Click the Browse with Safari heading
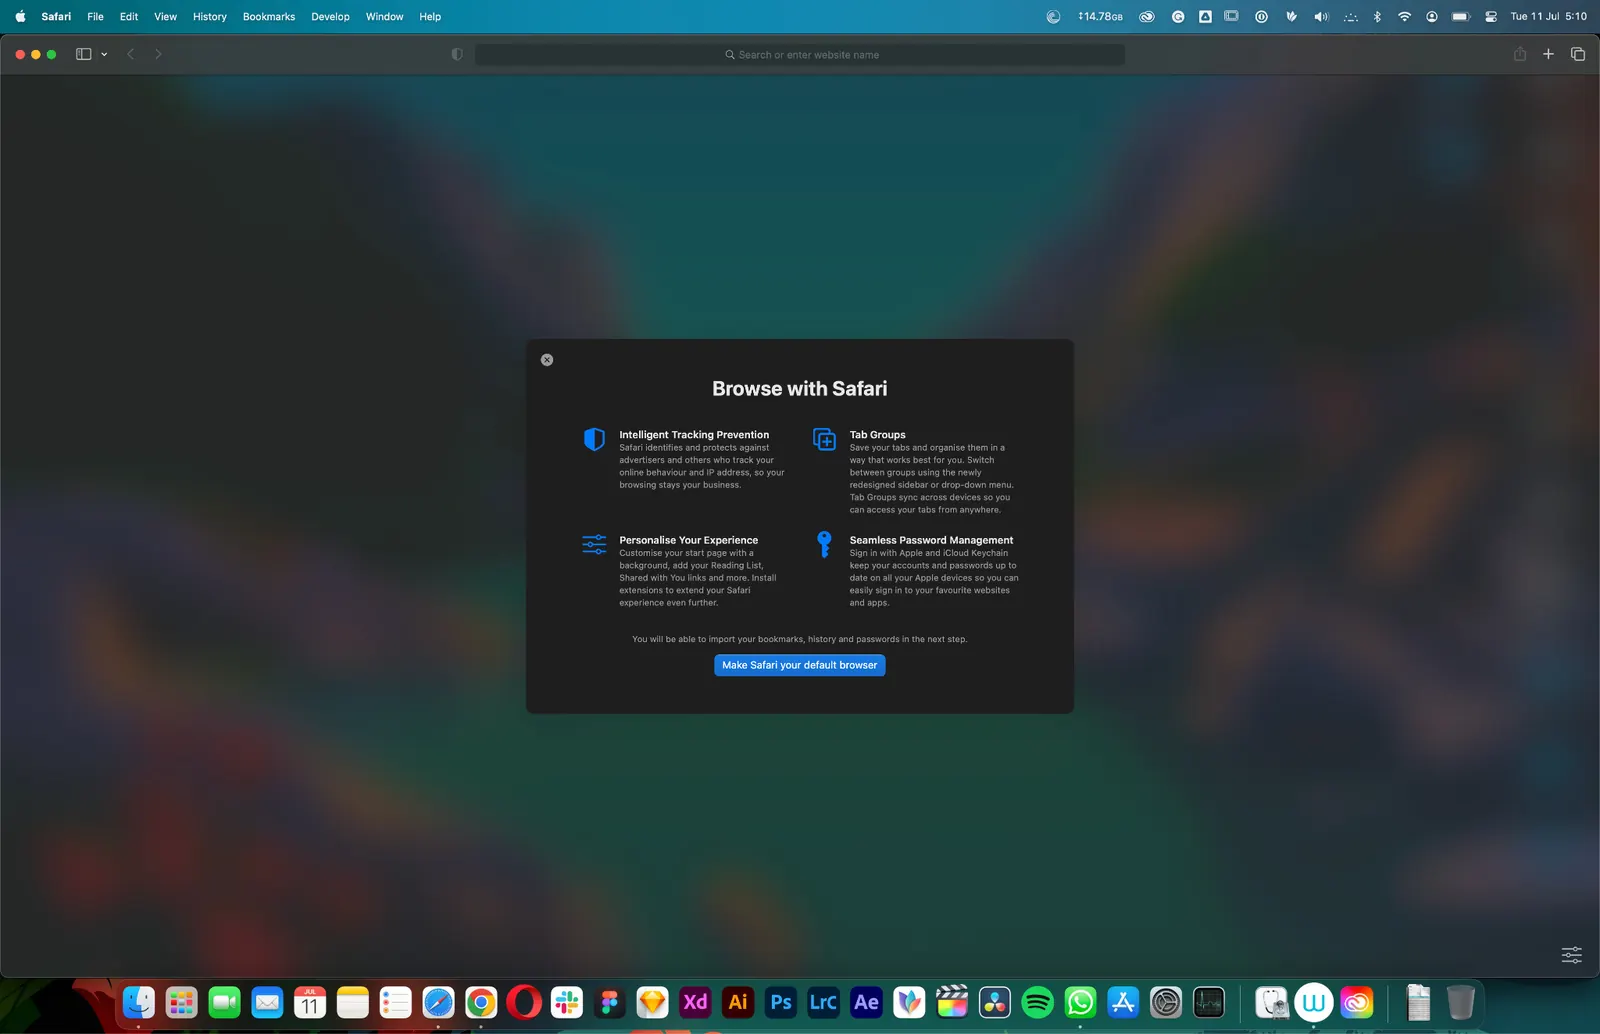This screenshot has width=1600, height=1034. pos(800,389)
